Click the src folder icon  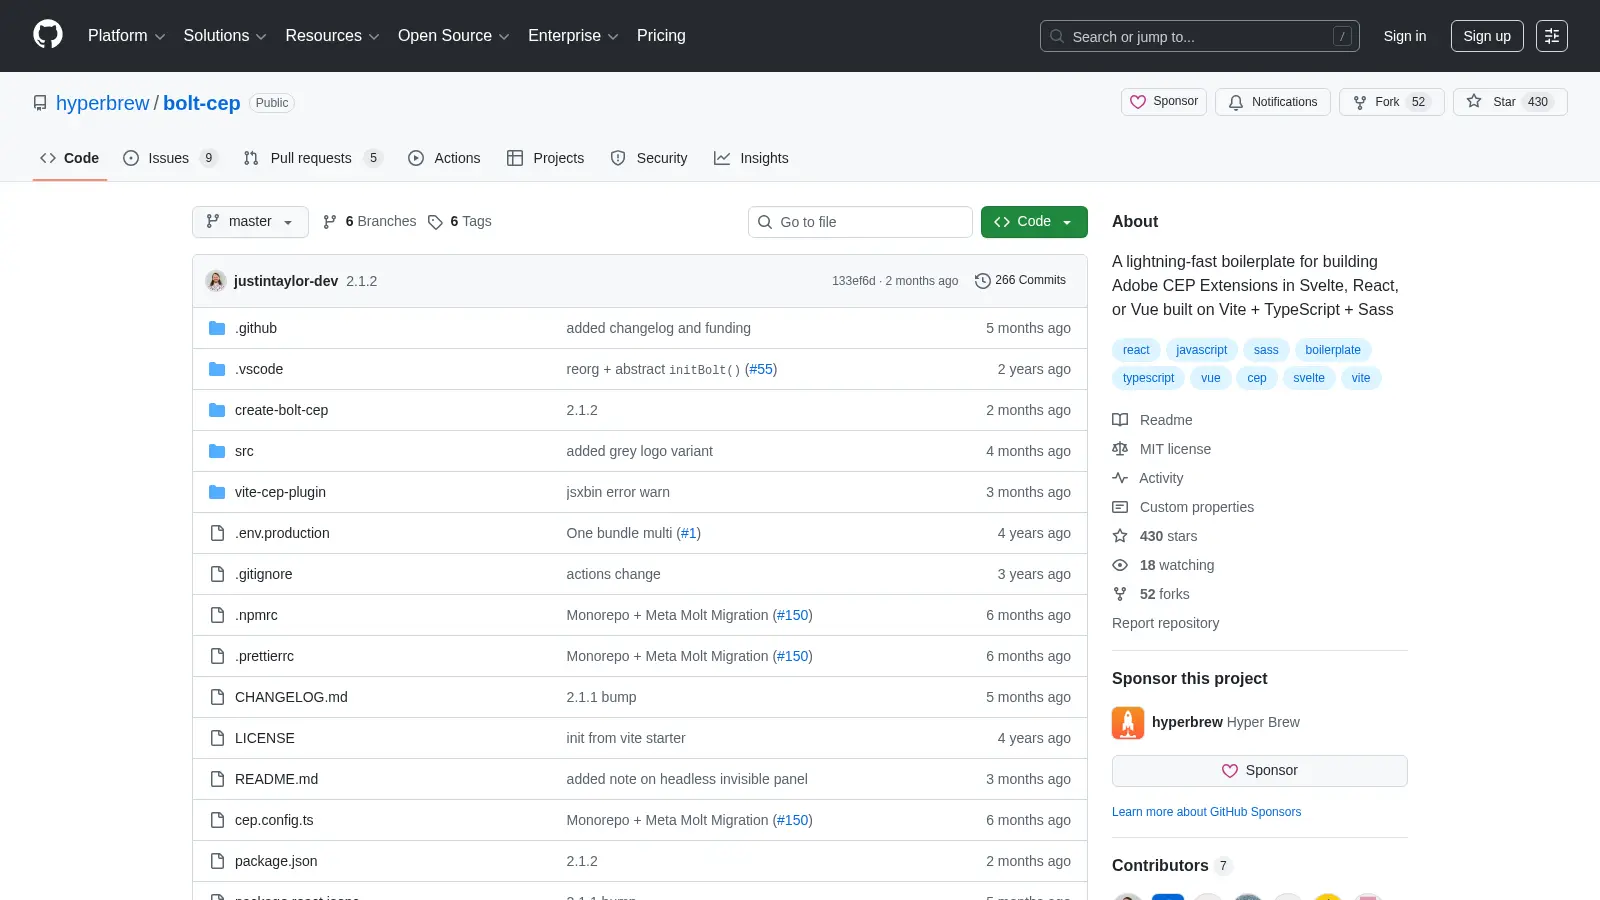coord(217,451)
